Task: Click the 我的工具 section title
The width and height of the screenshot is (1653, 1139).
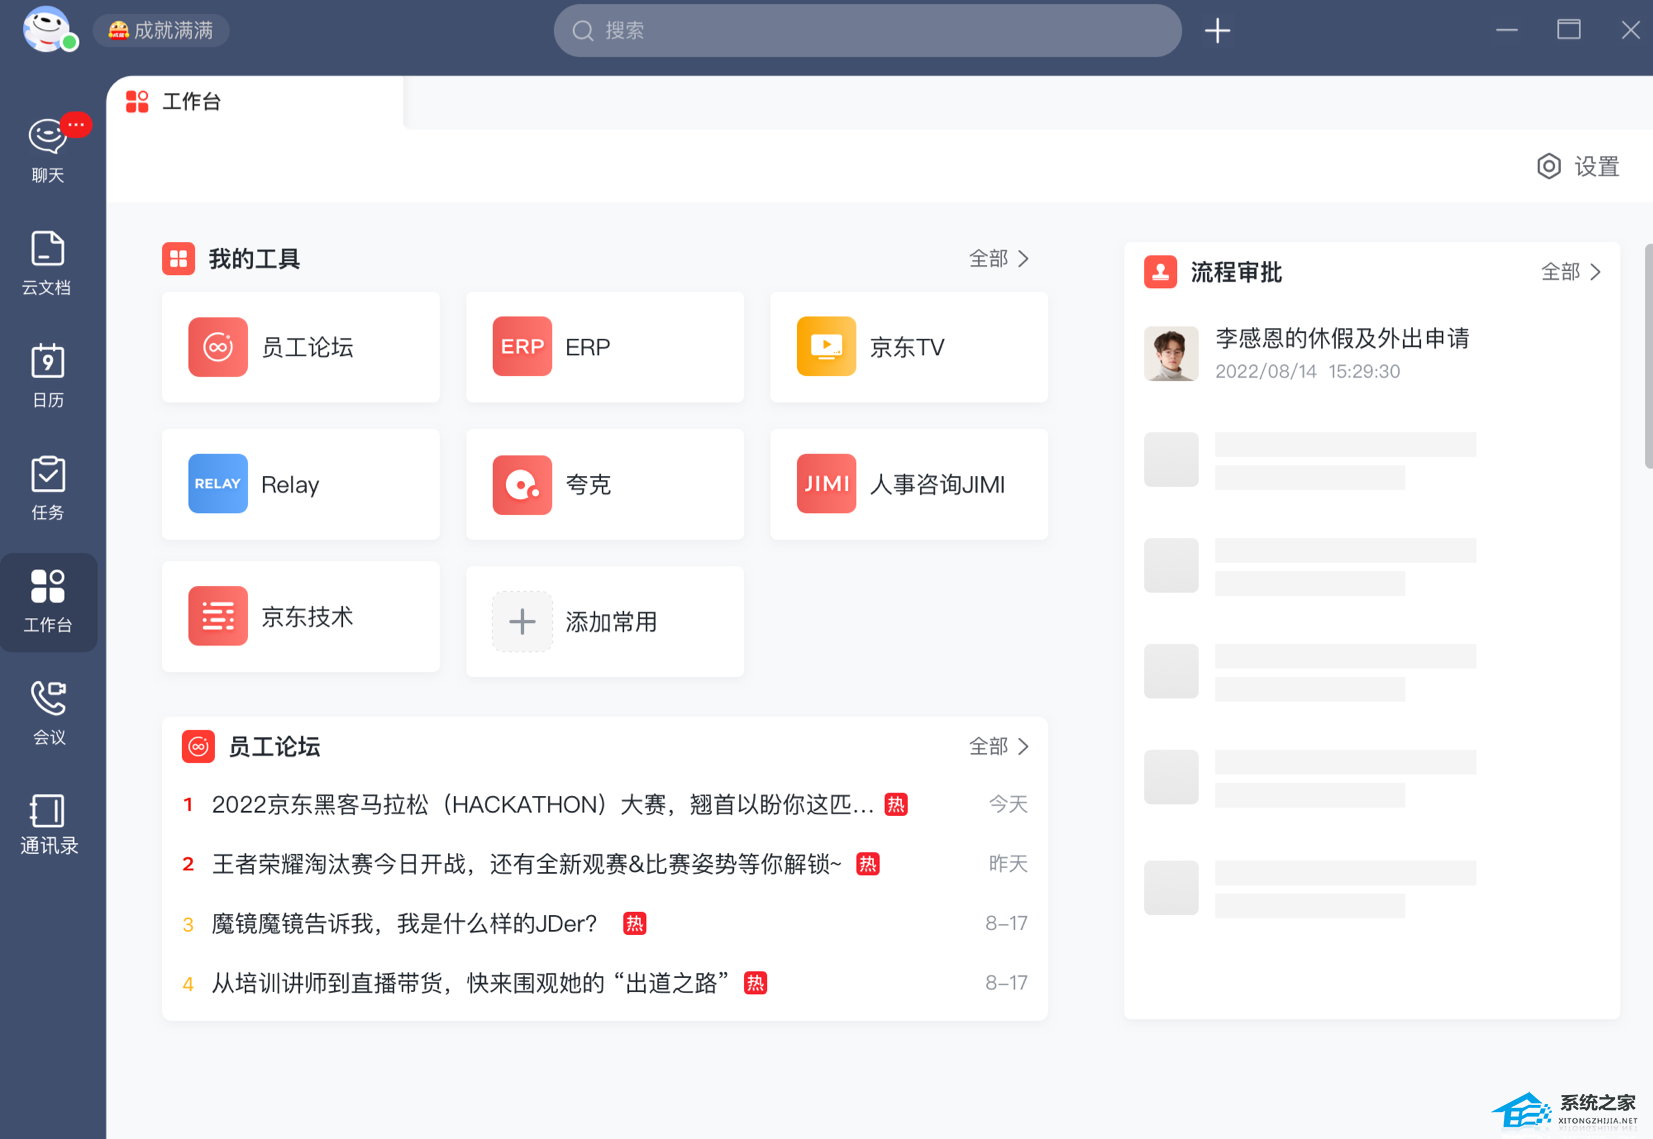Action: pyautogui.click(x=254, y=259)
